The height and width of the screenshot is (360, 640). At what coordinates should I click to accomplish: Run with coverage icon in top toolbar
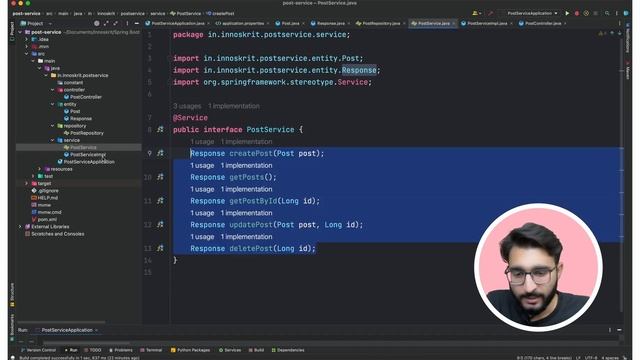[x=586, y=13]
